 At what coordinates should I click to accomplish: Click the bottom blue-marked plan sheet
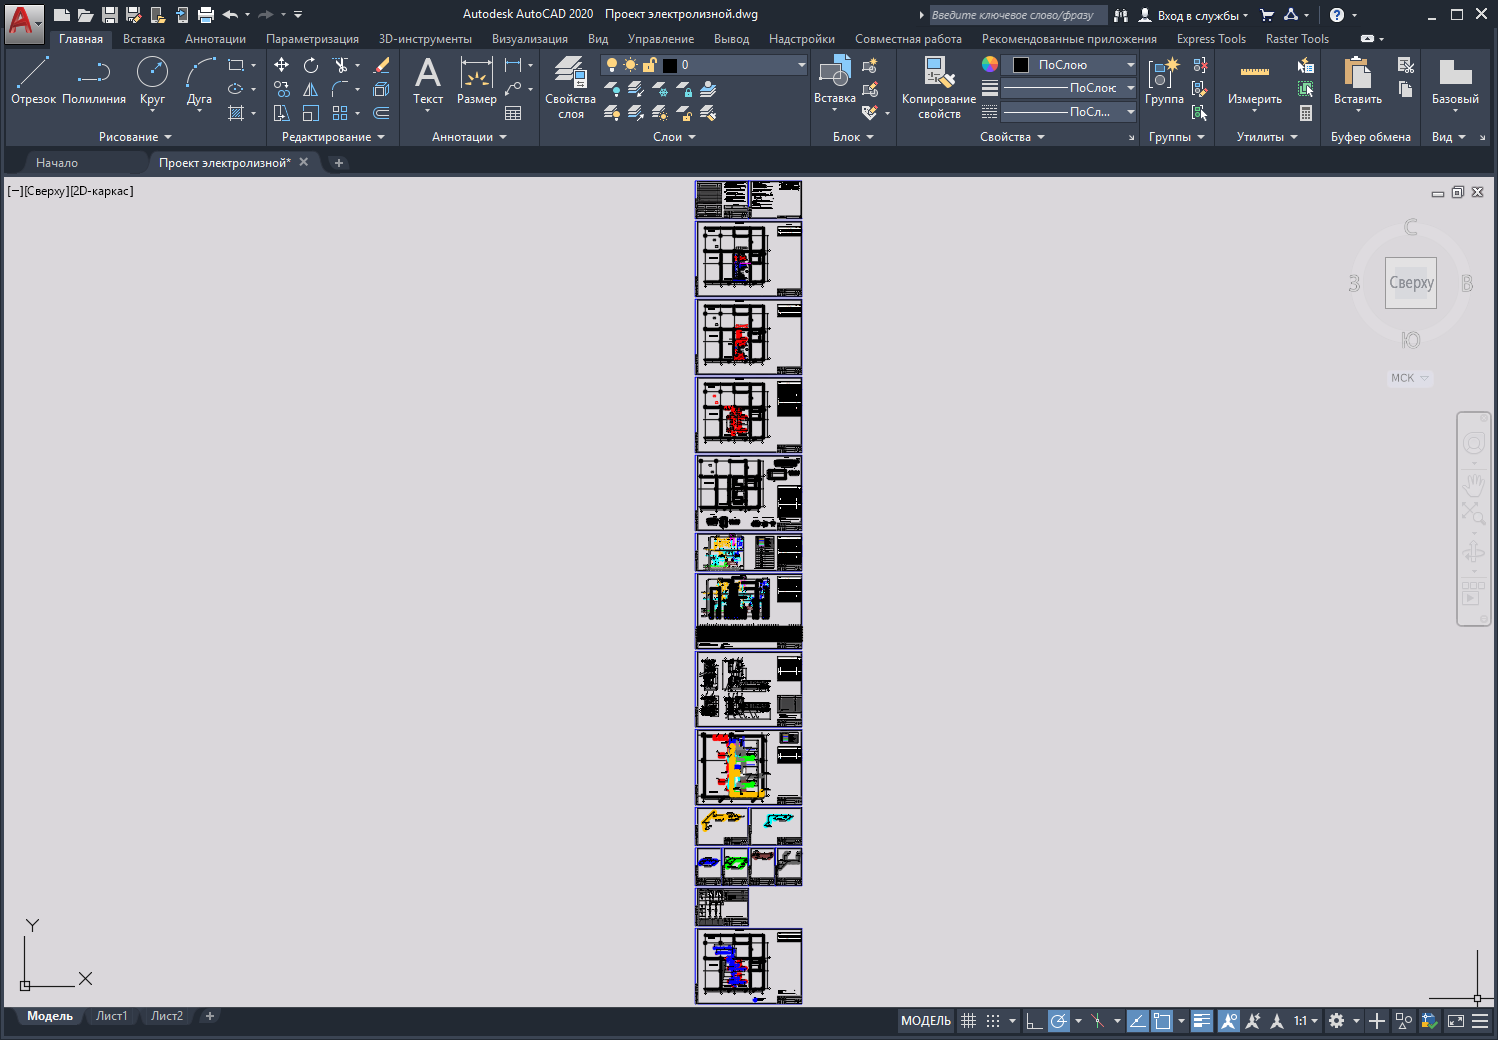pos(749,966)
